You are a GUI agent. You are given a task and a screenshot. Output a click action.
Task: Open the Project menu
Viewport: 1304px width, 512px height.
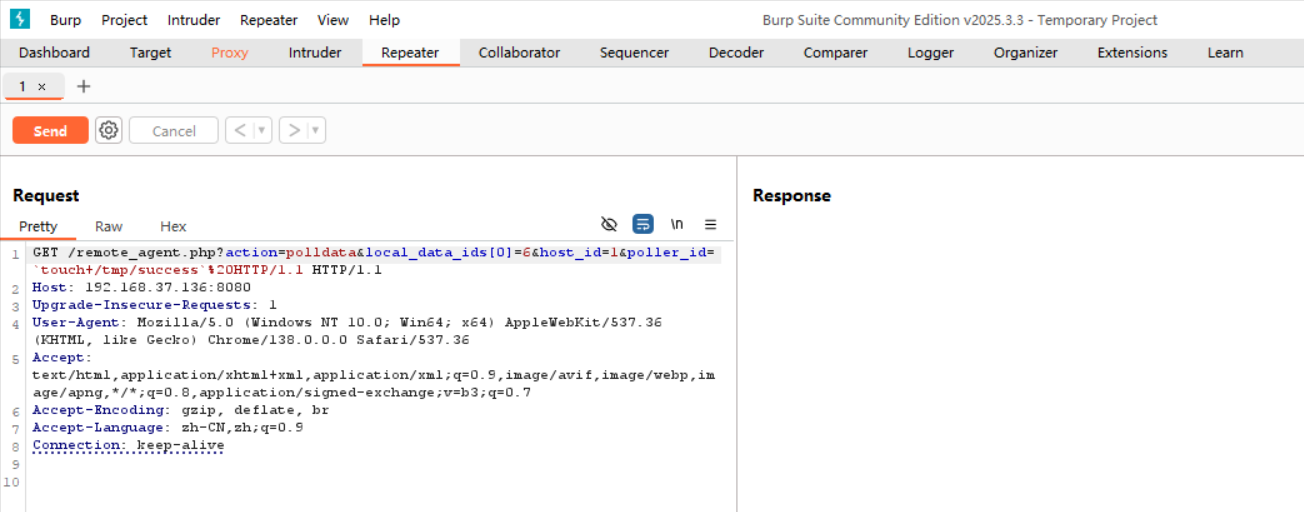(124, 20)
